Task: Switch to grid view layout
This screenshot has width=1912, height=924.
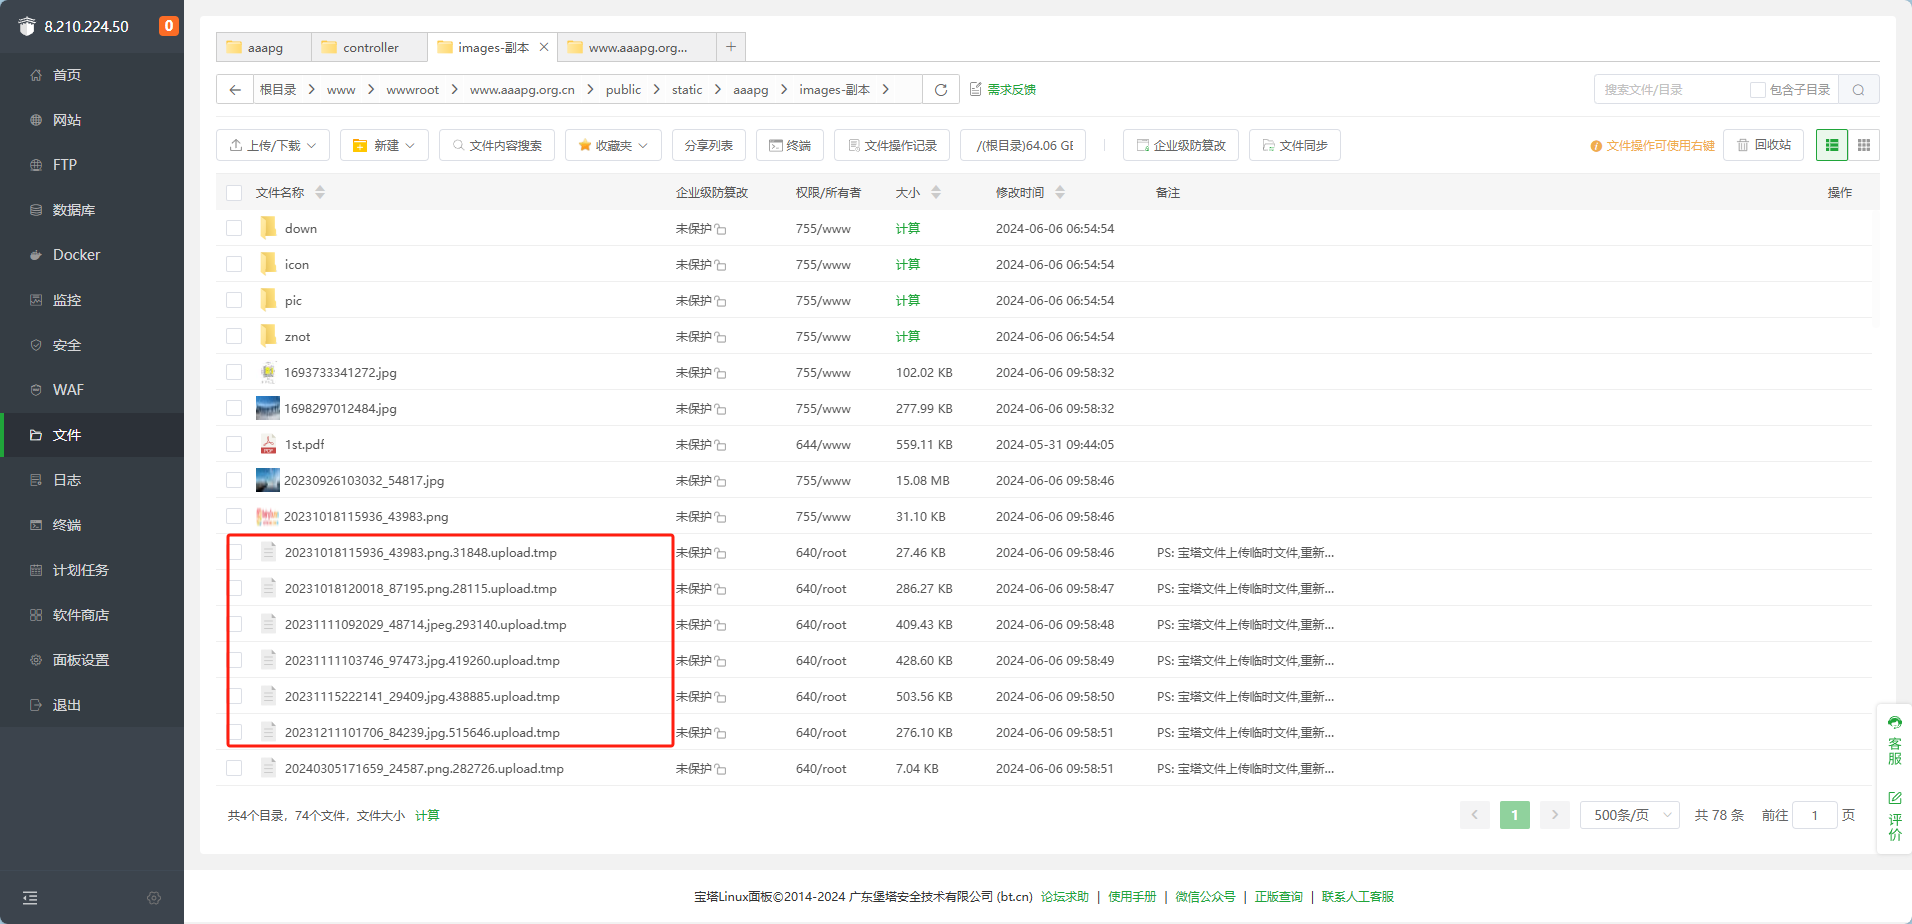Action: click(1864, 145)
